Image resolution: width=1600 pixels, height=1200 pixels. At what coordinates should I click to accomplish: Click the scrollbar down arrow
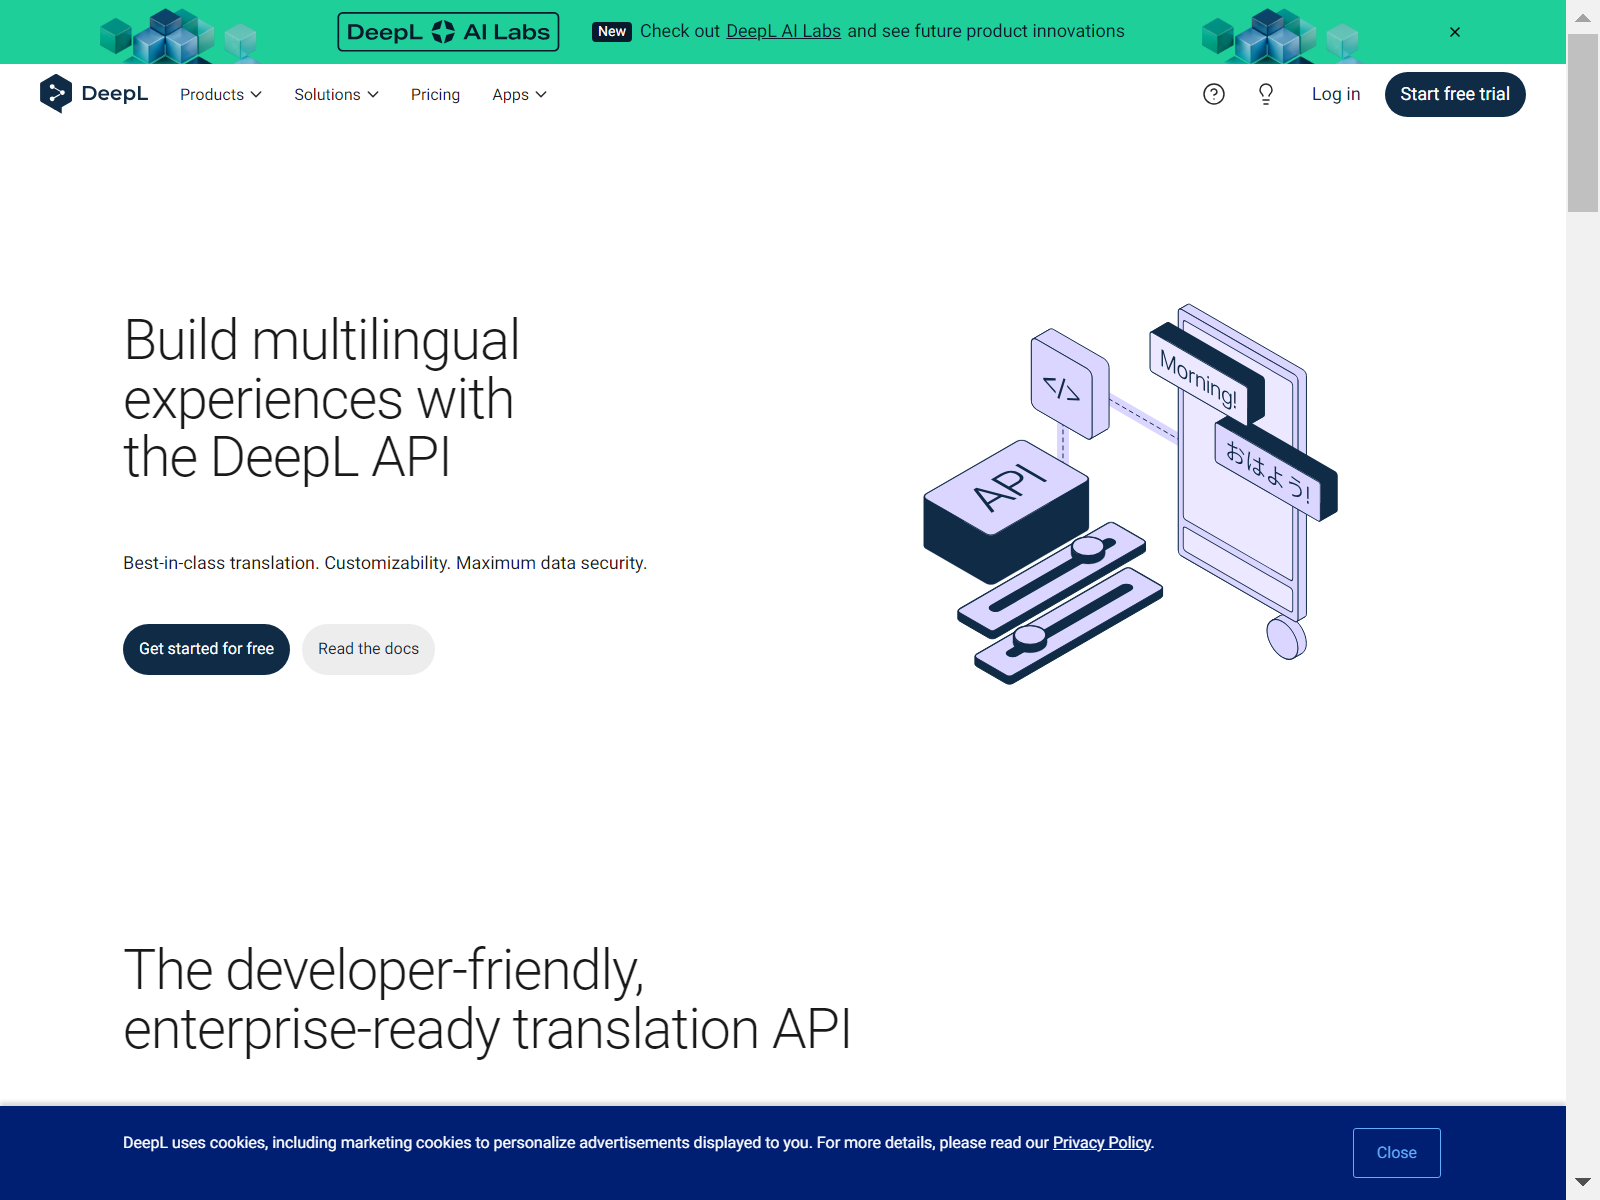click(x=1583, y=1182)
